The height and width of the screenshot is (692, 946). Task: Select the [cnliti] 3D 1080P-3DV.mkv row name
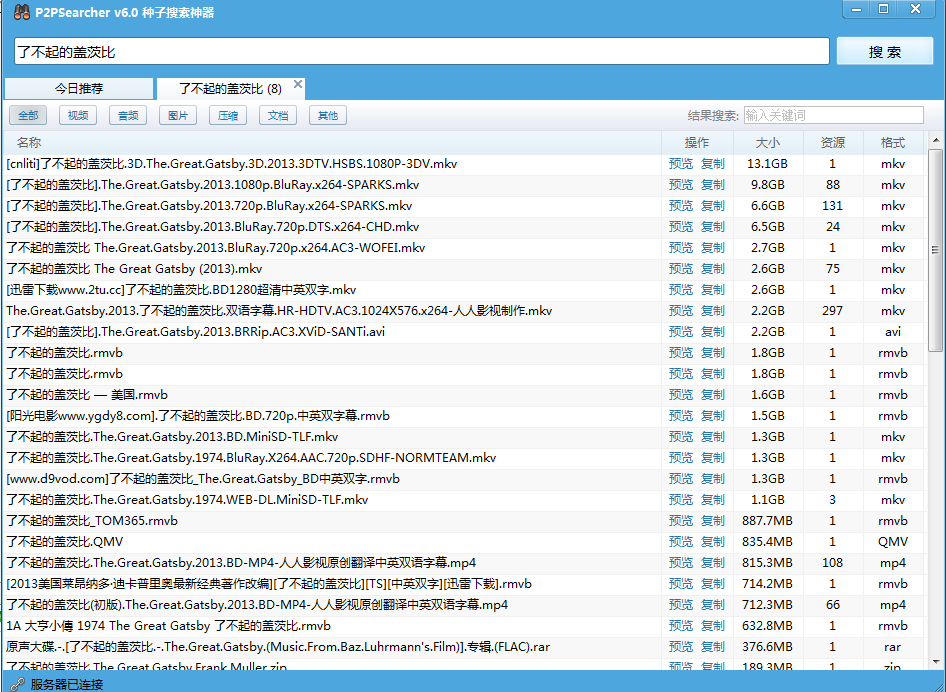click(x=232, y=163)
